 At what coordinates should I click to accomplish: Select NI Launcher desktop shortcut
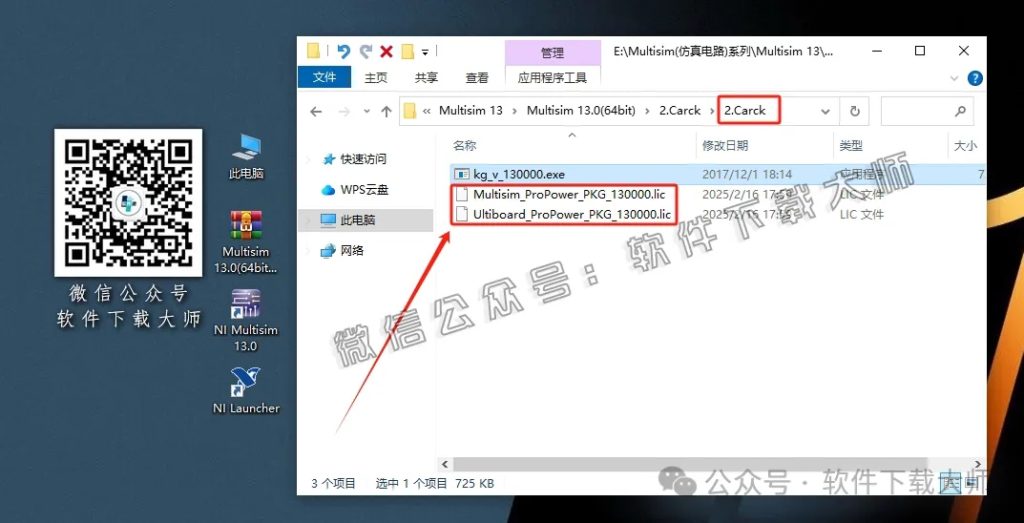coord(246,390)
